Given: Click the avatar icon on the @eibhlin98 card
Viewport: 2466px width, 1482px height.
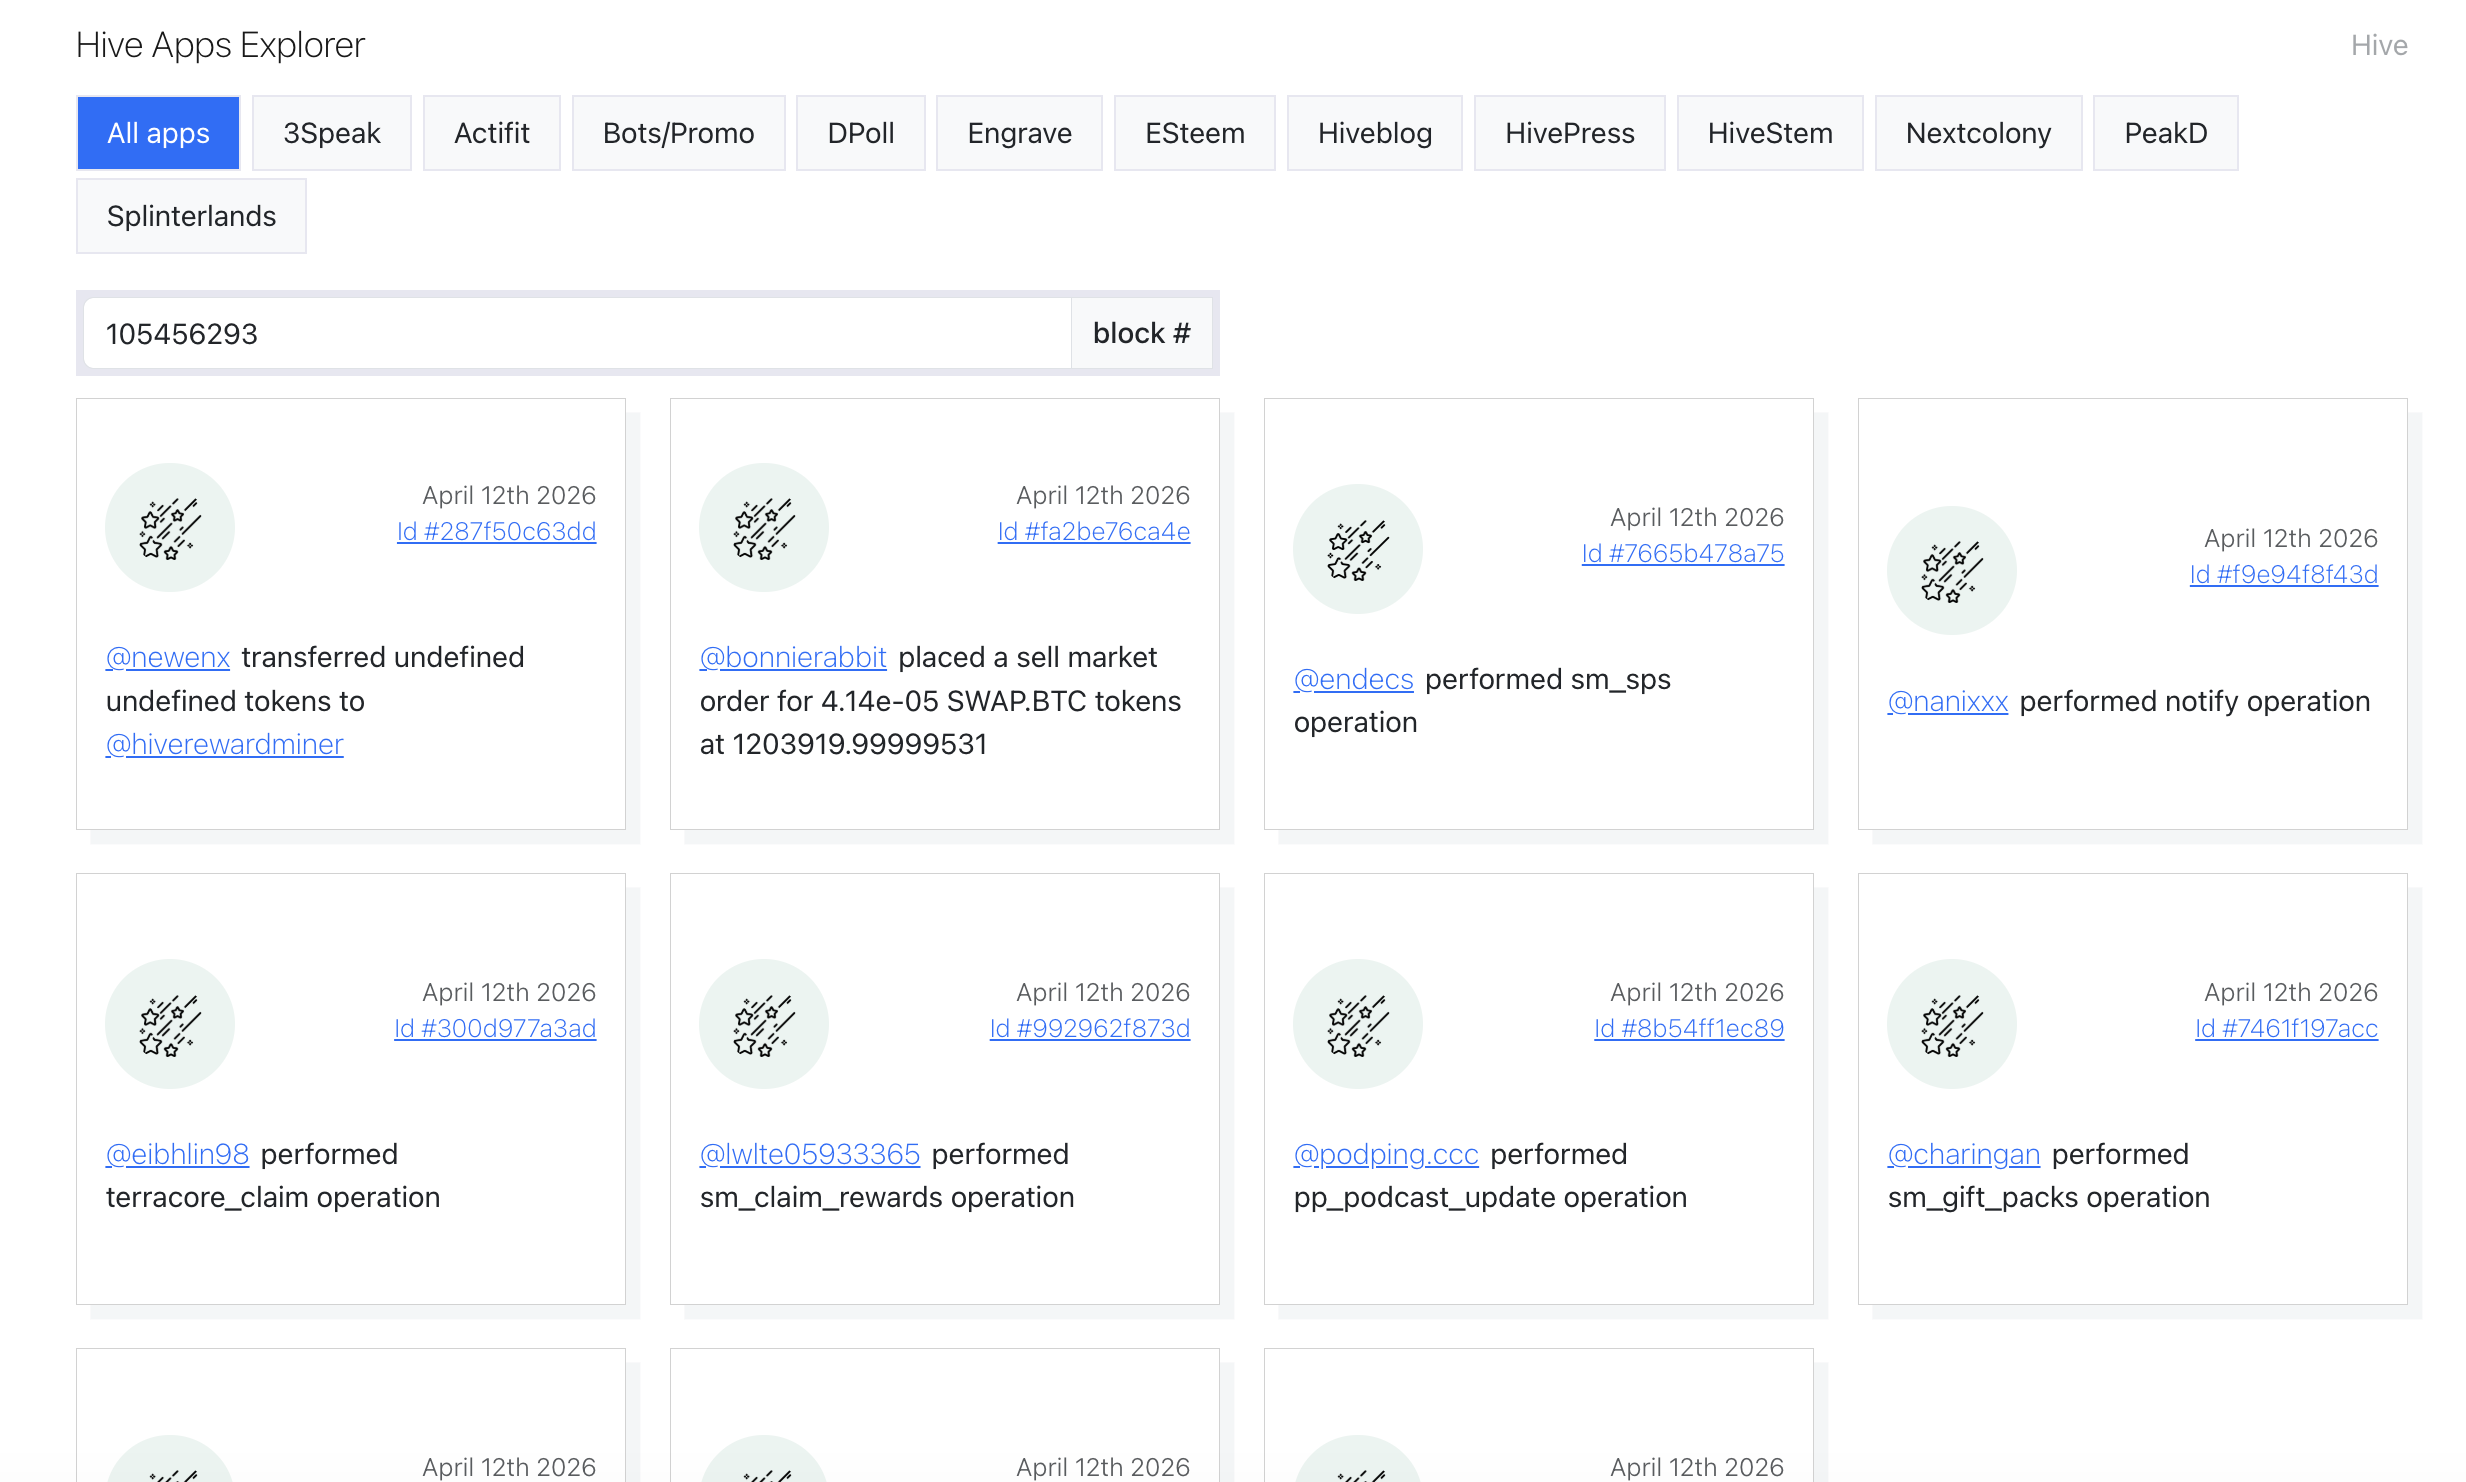Looking at the screenshot, I should coord(170,1024).
